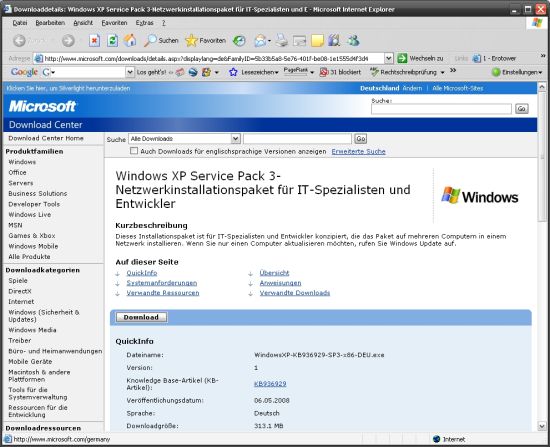Image resolution: width=550 pixels, height=447 pixels.
Task: Open the address bar URL dropdown
Action: 388,58
